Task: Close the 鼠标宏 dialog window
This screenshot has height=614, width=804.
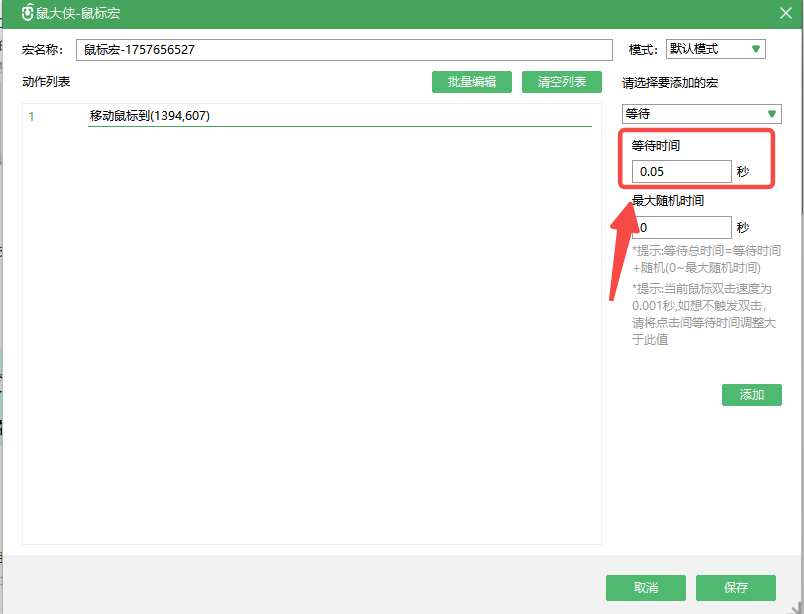Action: [x=785, y=13]
